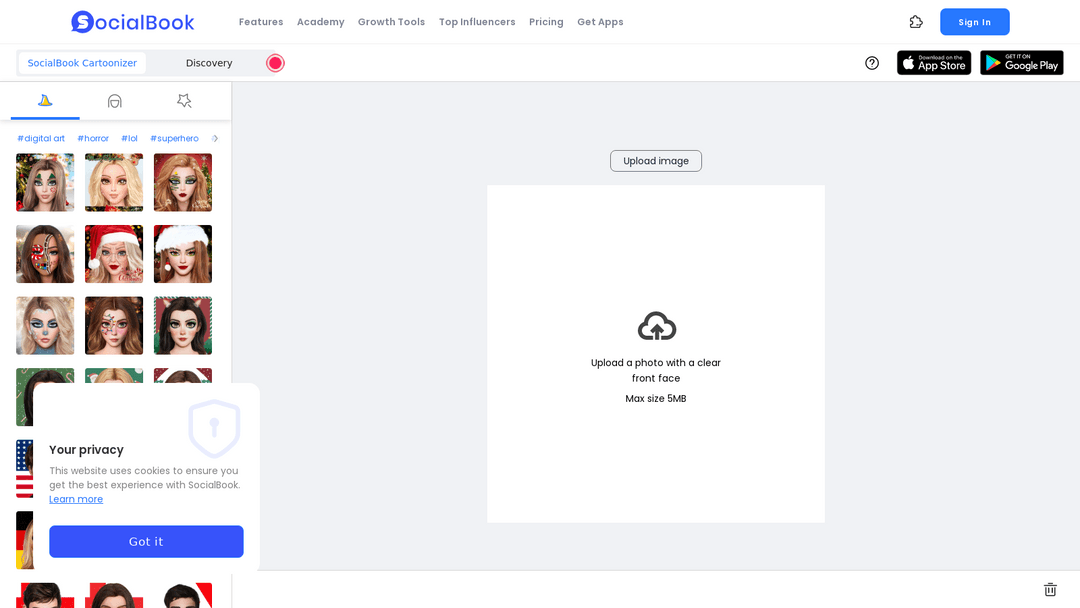Viewport: 1080px width, 608px height.
Task: Filter by #horror tag
Action: click(x=93, y=138)
